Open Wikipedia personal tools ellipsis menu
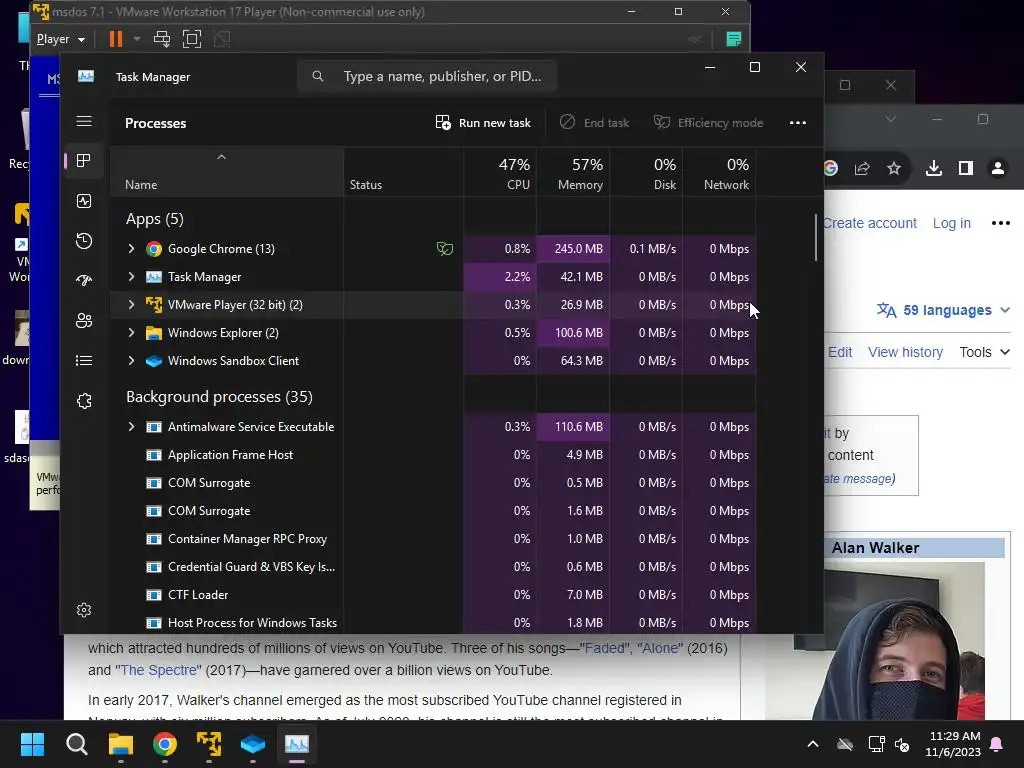 click(x=1000, y=223)
